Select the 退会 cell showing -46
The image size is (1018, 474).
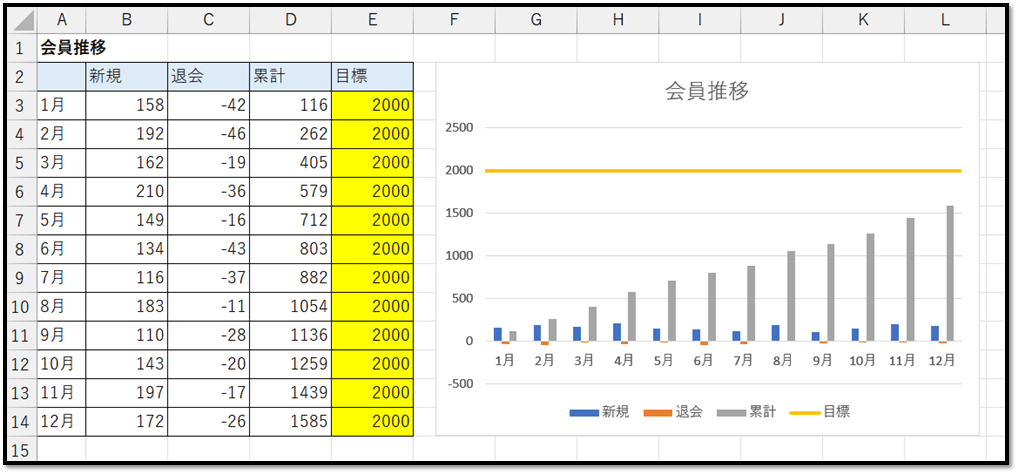click(208, 133)
